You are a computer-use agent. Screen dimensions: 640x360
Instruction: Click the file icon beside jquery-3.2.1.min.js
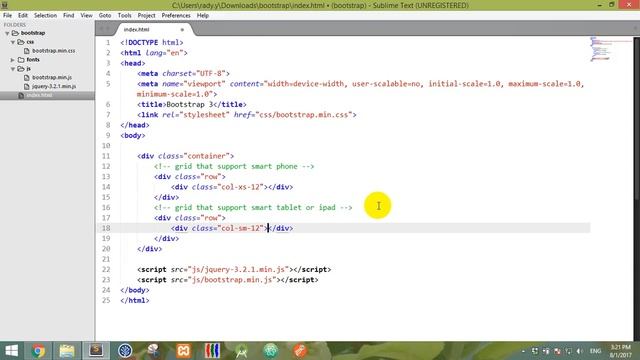(x=27, y=87)
